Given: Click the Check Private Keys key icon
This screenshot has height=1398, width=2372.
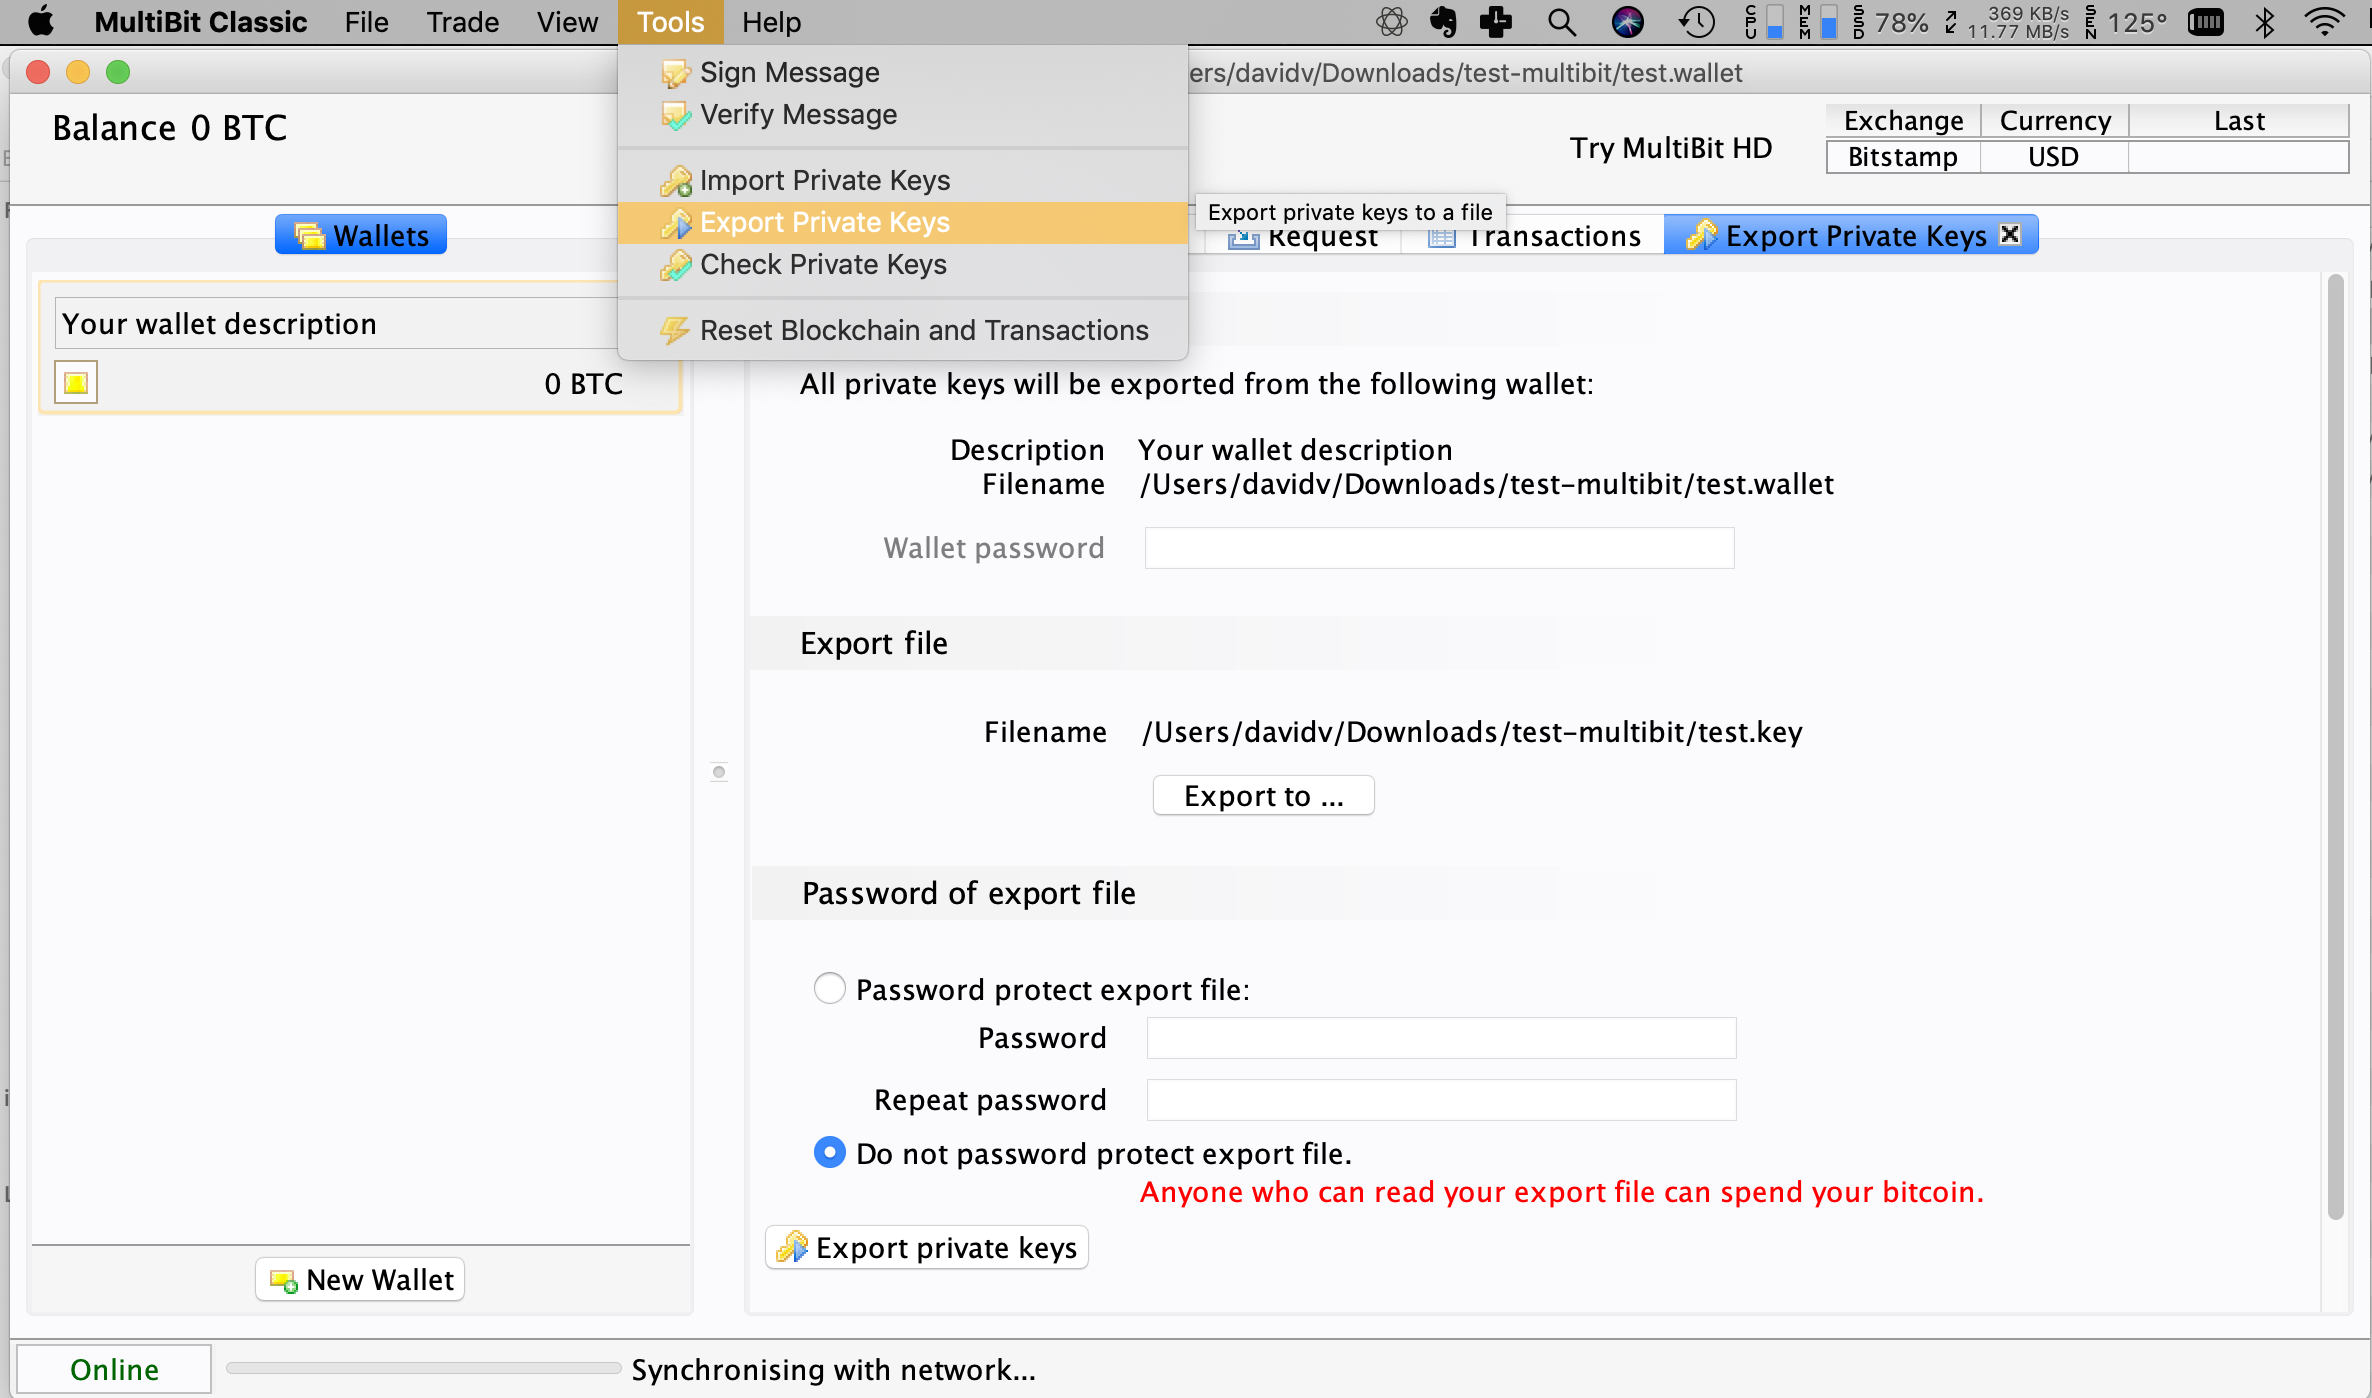Looking at the screenshot, I should coord(676,265).
